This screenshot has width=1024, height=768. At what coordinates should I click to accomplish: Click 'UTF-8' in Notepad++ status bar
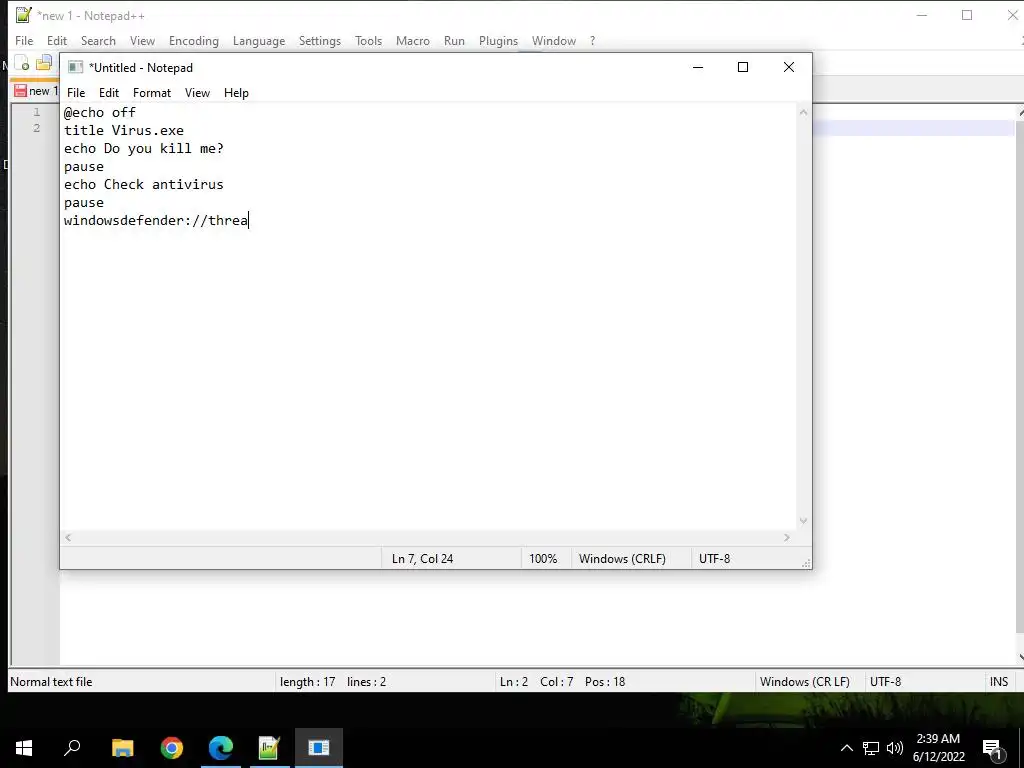(x=886, y=682)
